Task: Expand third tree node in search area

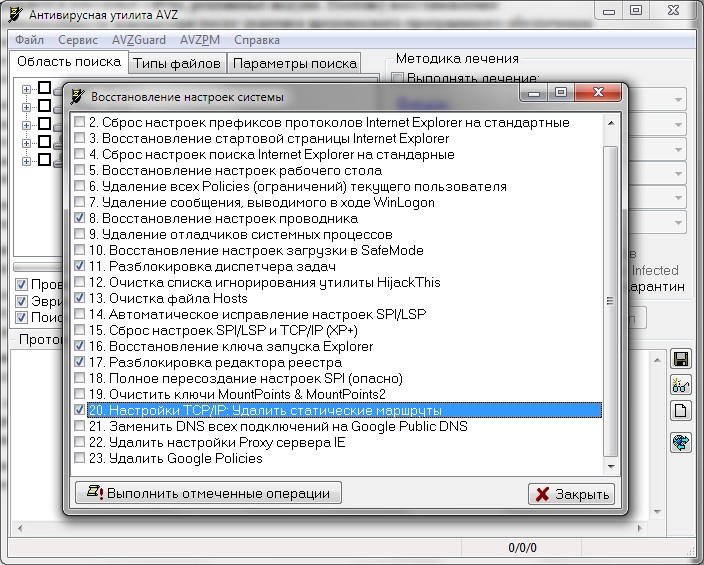Action: (x=26, y=125)
